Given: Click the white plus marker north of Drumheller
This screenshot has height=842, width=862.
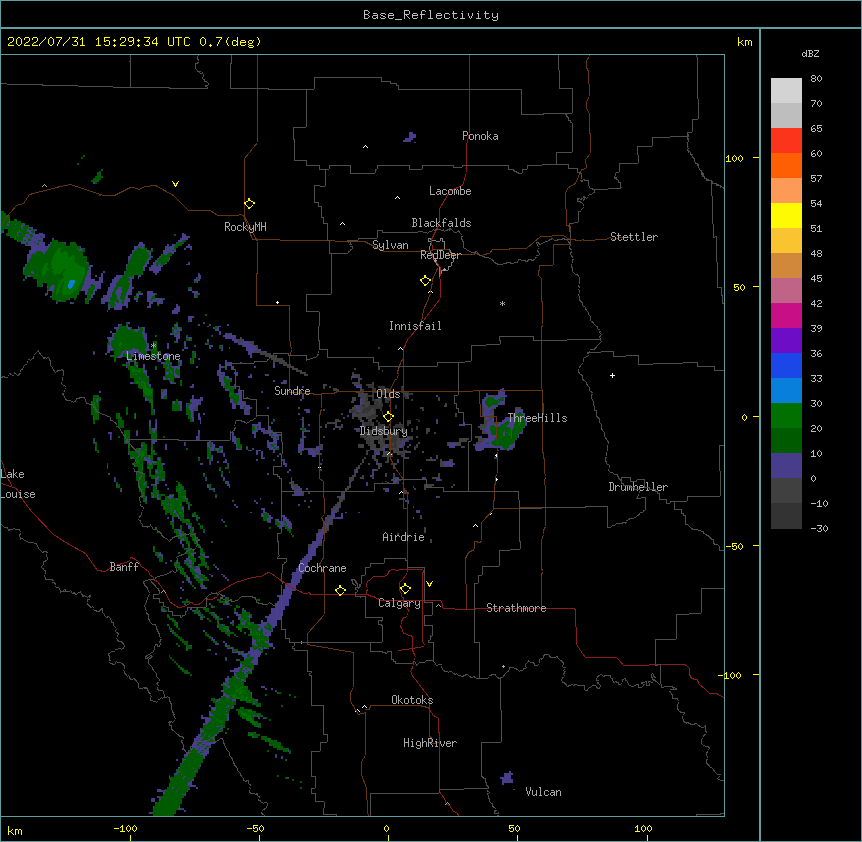Looking at the screenshot, I should tap(612, 375).
